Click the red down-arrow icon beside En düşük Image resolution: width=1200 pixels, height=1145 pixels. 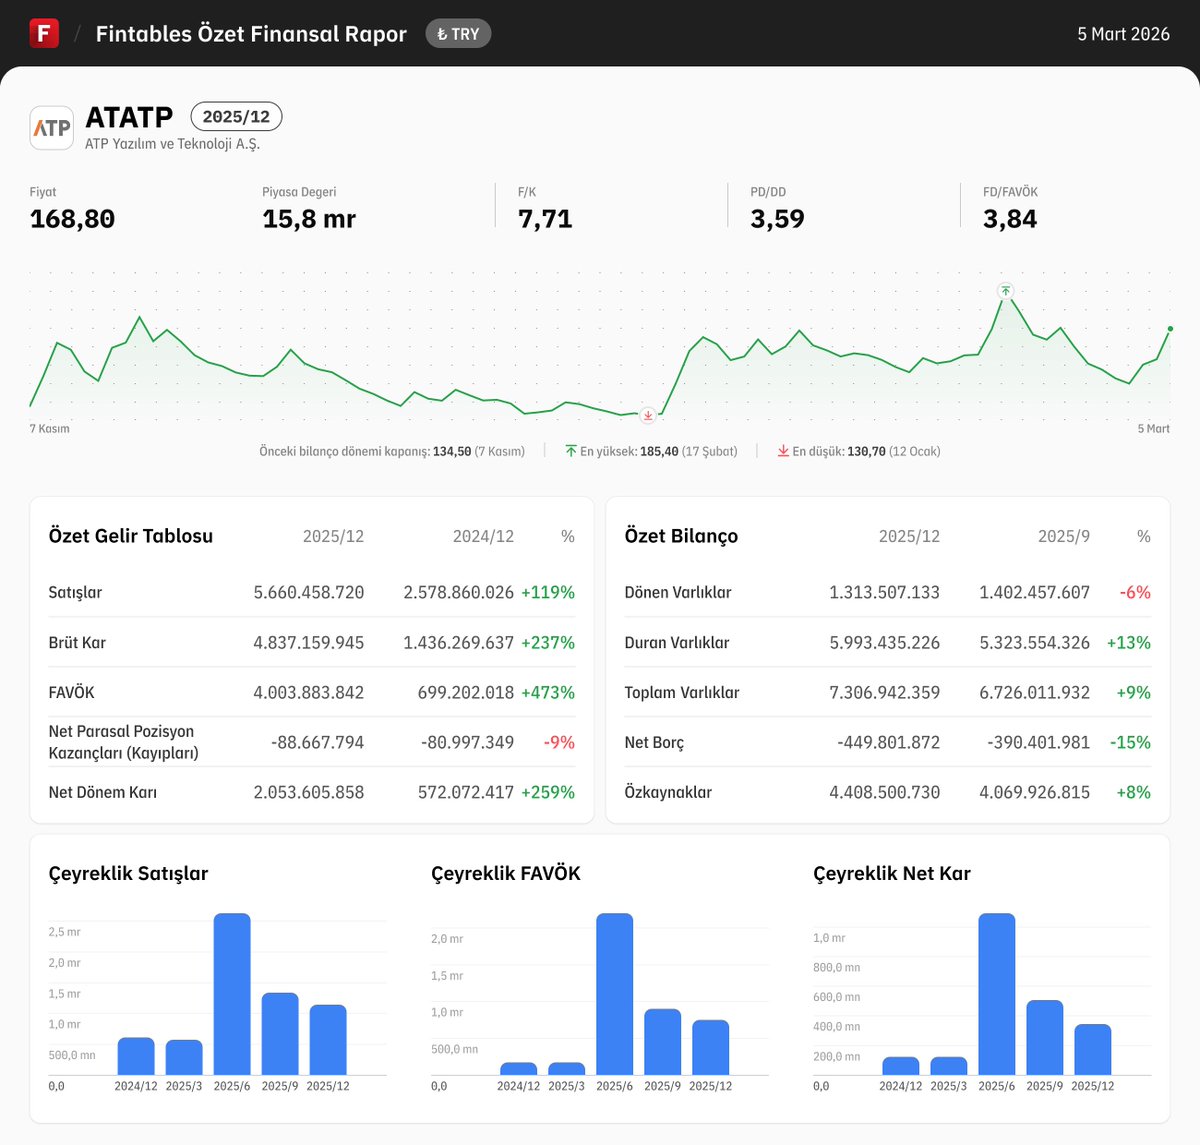pos(783,451)
